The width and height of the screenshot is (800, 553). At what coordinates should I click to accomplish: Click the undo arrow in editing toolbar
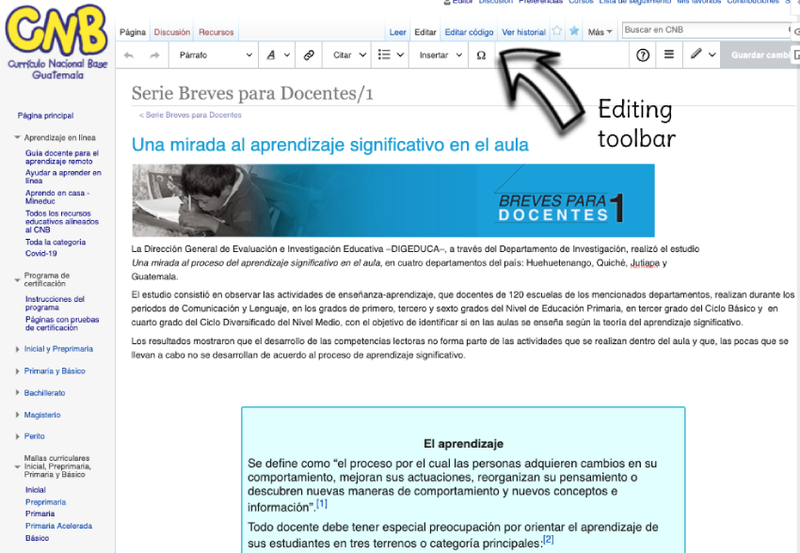[x=129, y=55]
